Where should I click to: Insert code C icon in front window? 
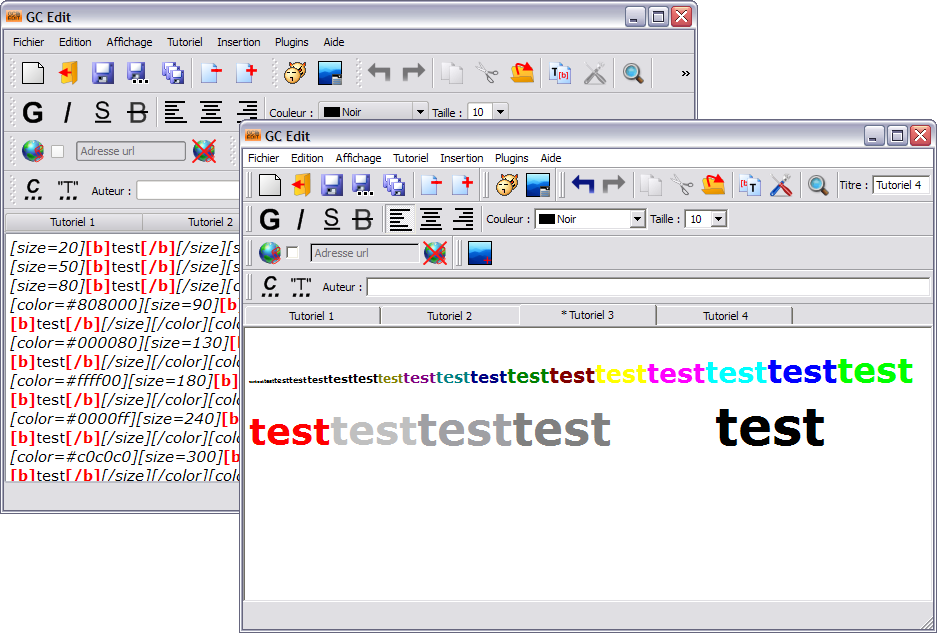[270, 286]
